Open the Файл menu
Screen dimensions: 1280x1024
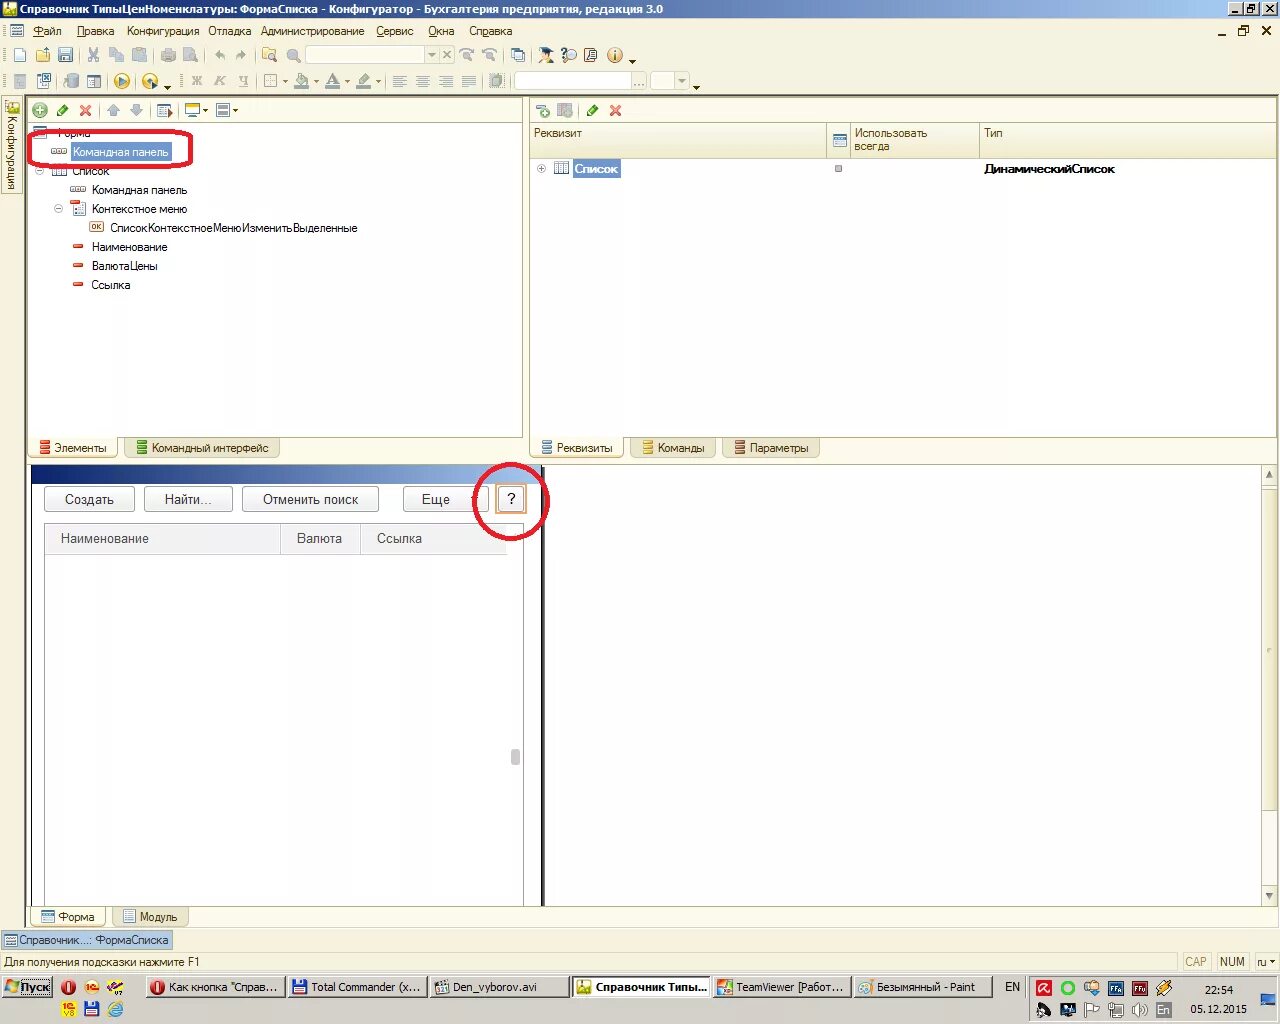(47, 31)
